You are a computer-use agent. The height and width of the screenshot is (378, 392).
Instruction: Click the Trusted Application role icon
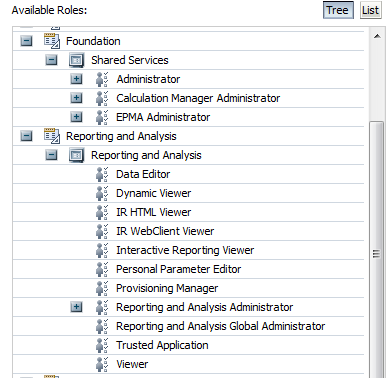pyautogui.click(x=102, y=345)
